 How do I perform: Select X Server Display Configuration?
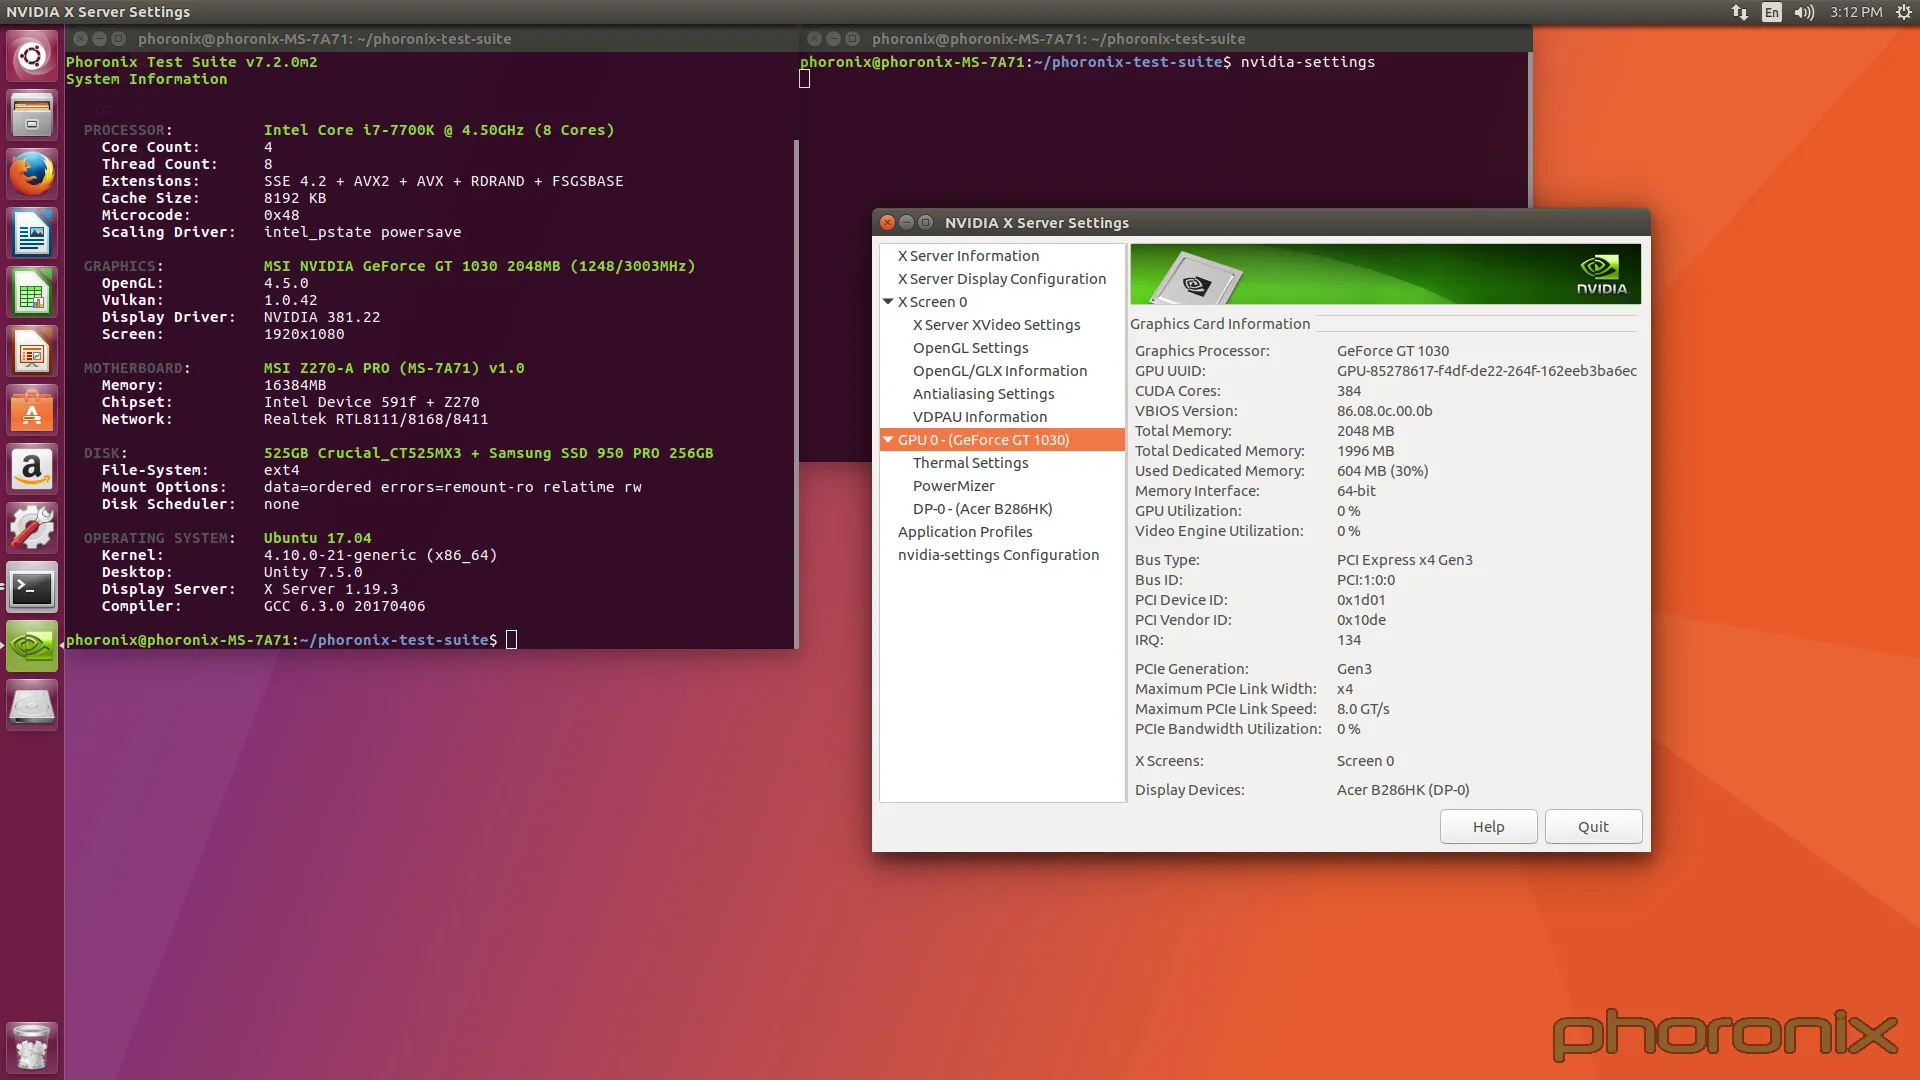(x=1002, y=279)
